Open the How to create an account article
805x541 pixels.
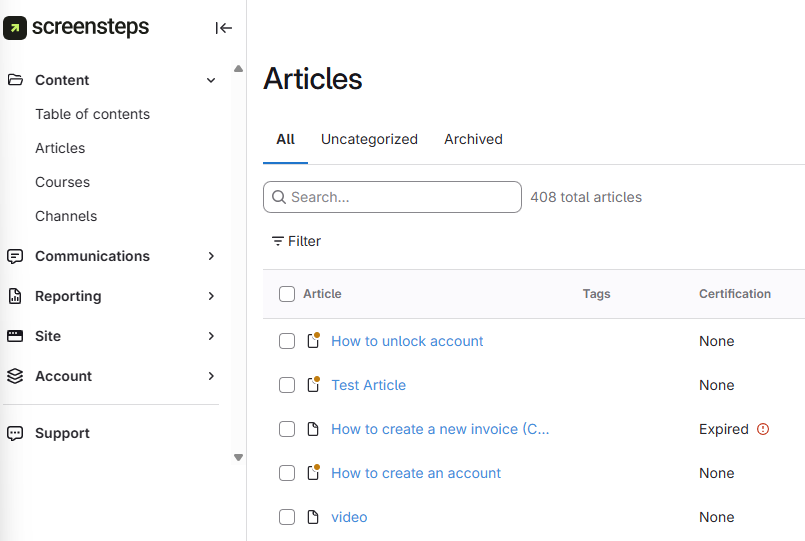(416, 473)
